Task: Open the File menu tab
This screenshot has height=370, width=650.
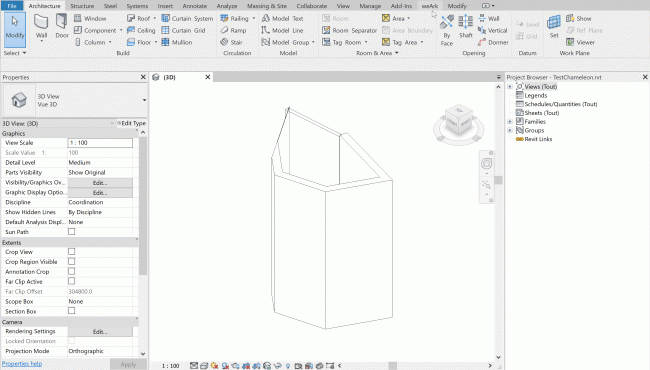Action: click(12, 6)
